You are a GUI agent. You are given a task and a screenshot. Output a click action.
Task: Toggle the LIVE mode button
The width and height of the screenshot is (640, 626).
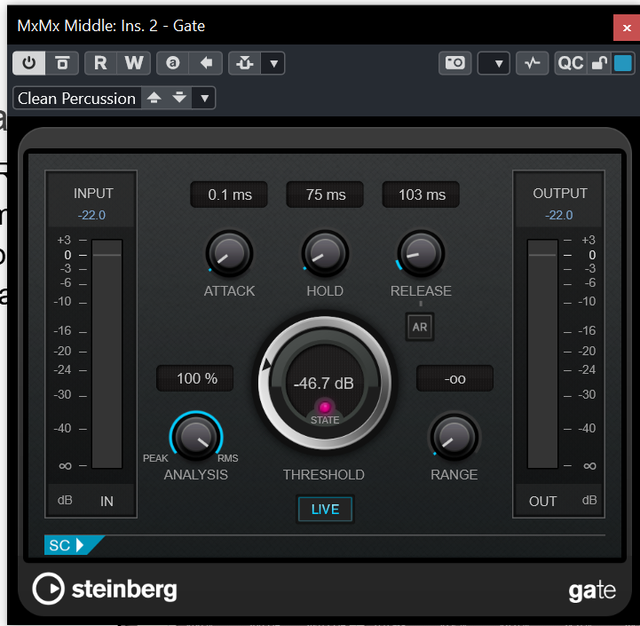325,509
